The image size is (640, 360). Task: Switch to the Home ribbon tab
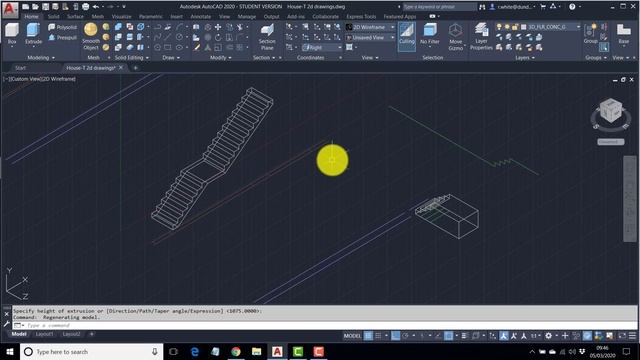coord(31,17)
